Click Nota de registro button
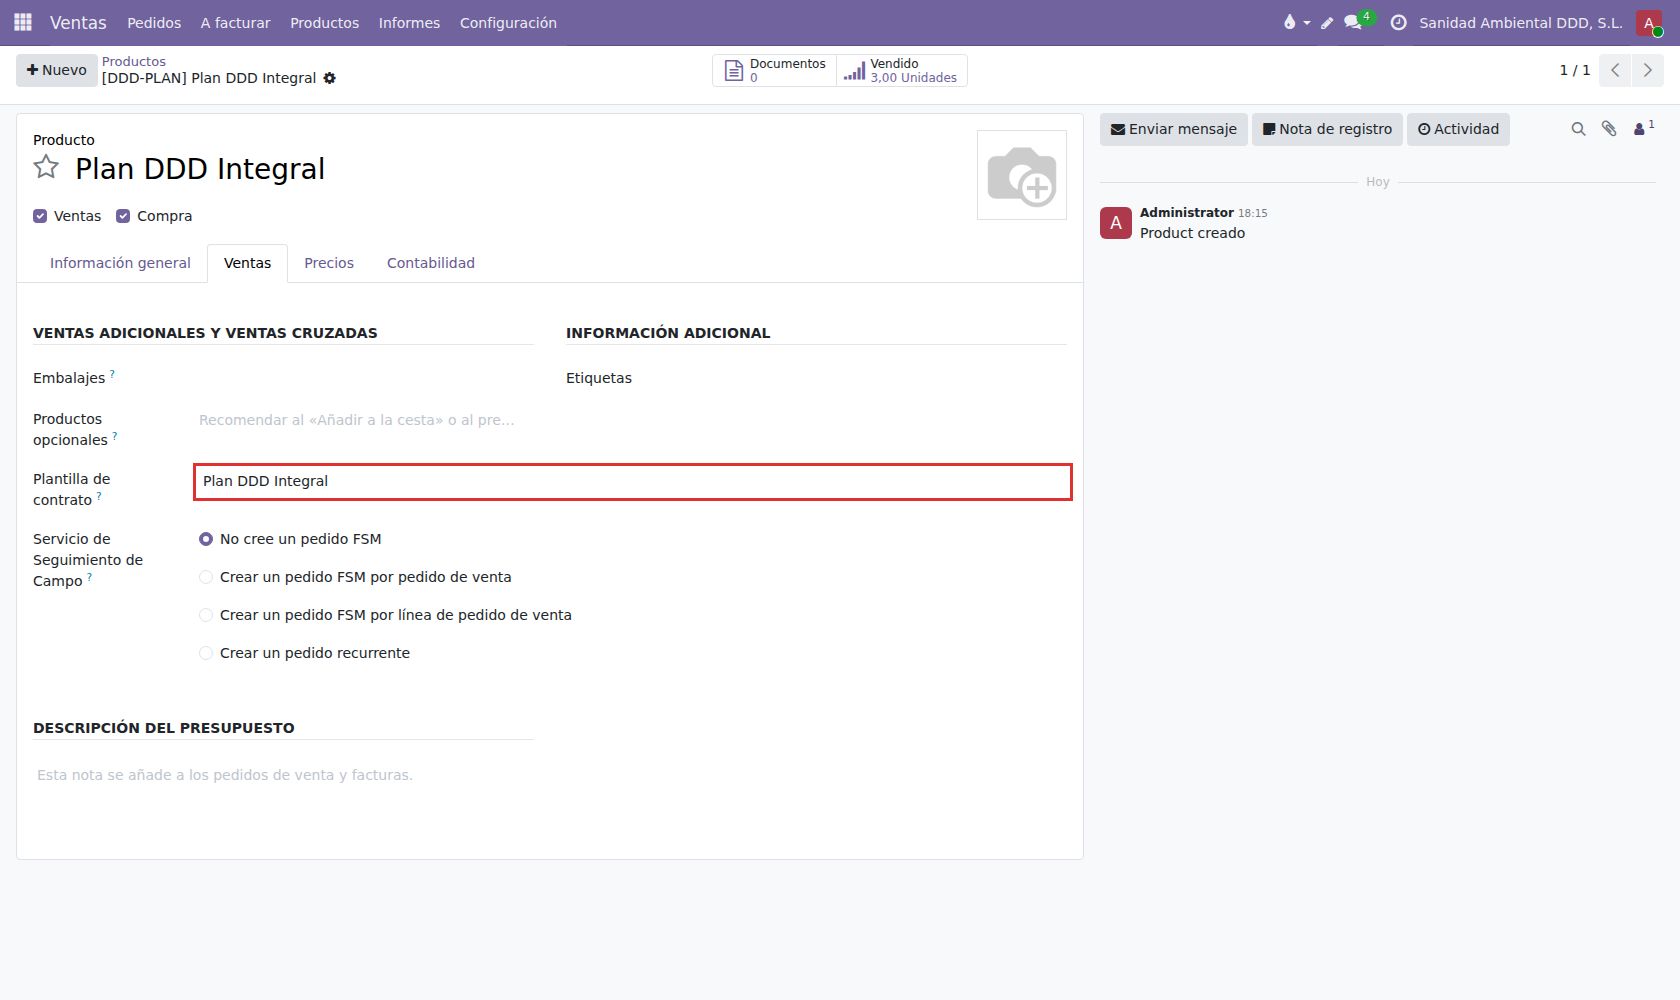The width and height of the screenshot is (1680, 1000). pos(1327,129)
